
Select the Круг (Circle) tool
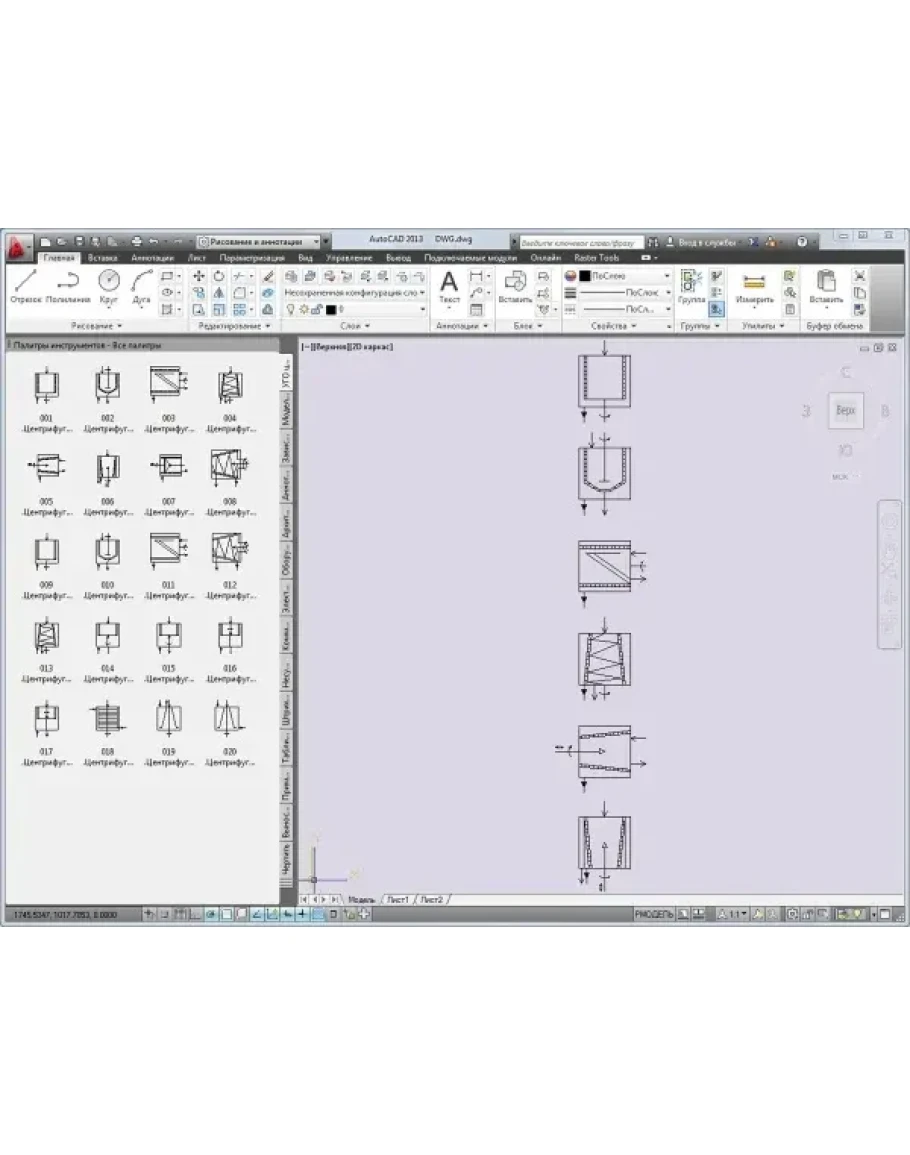click(108, 286)
